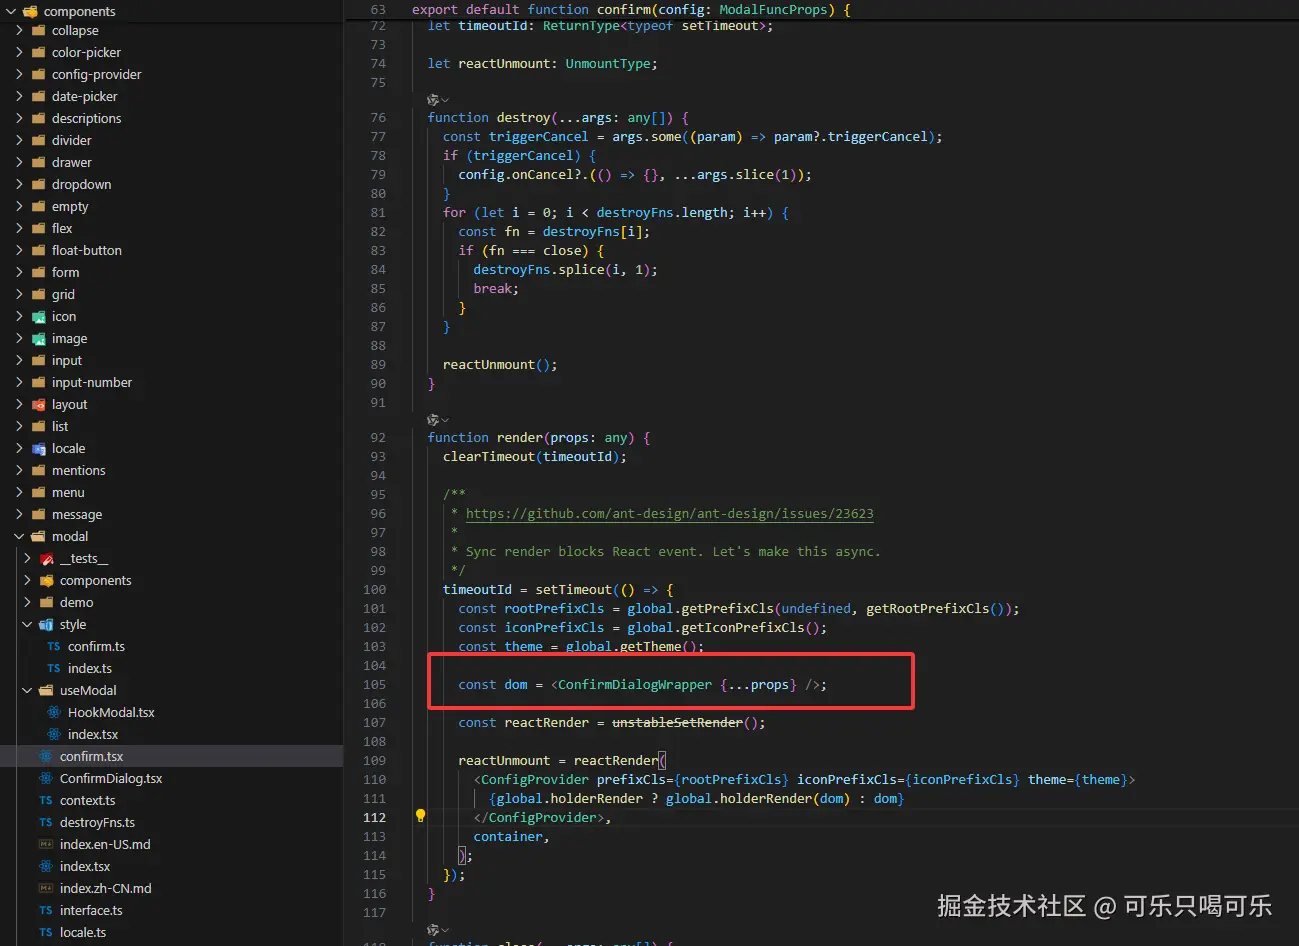Image resolution: width=1299 pixels, height=946 pixels.
Task: Expand the collapse folder
Action: click(x=19, y=30)
